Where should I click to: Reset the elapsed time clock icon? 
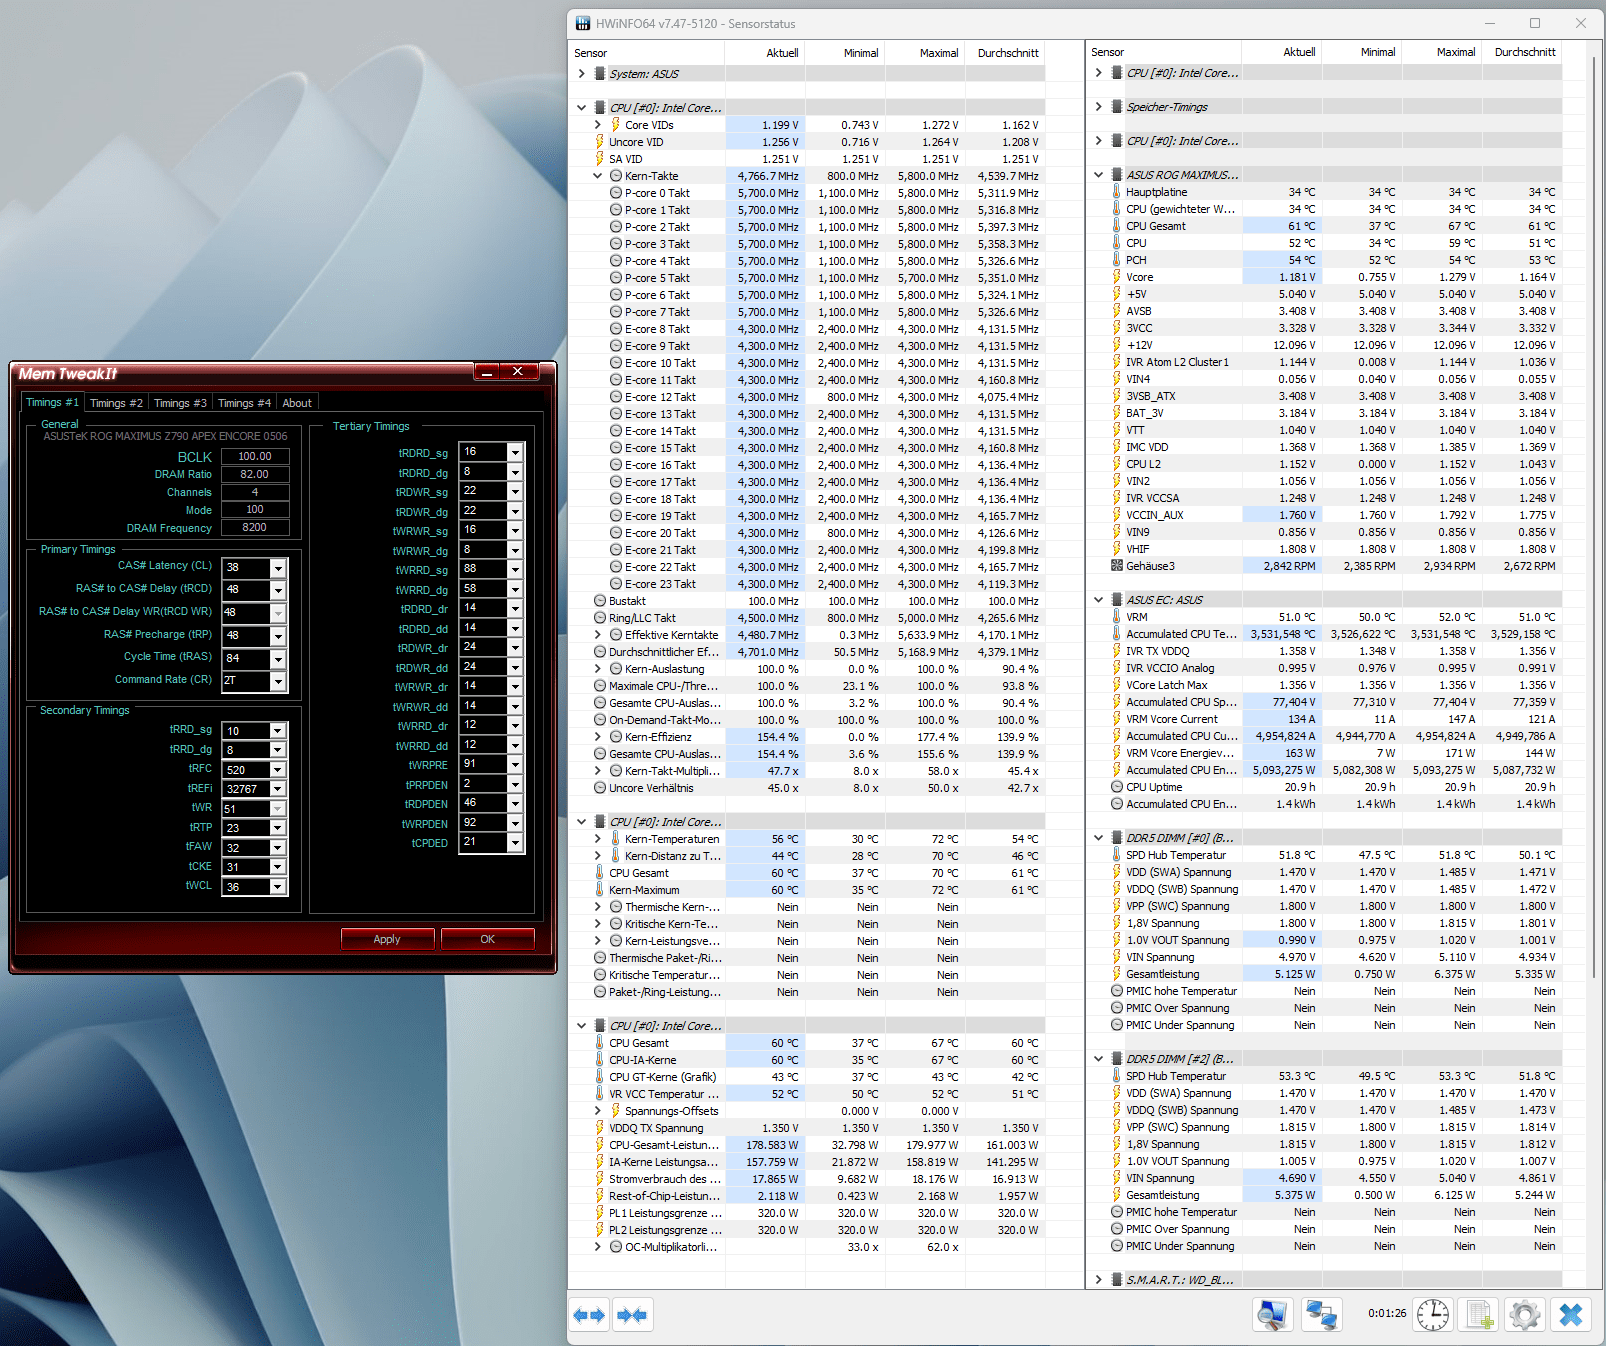pyautogui.click(x=1432, y=1315)
